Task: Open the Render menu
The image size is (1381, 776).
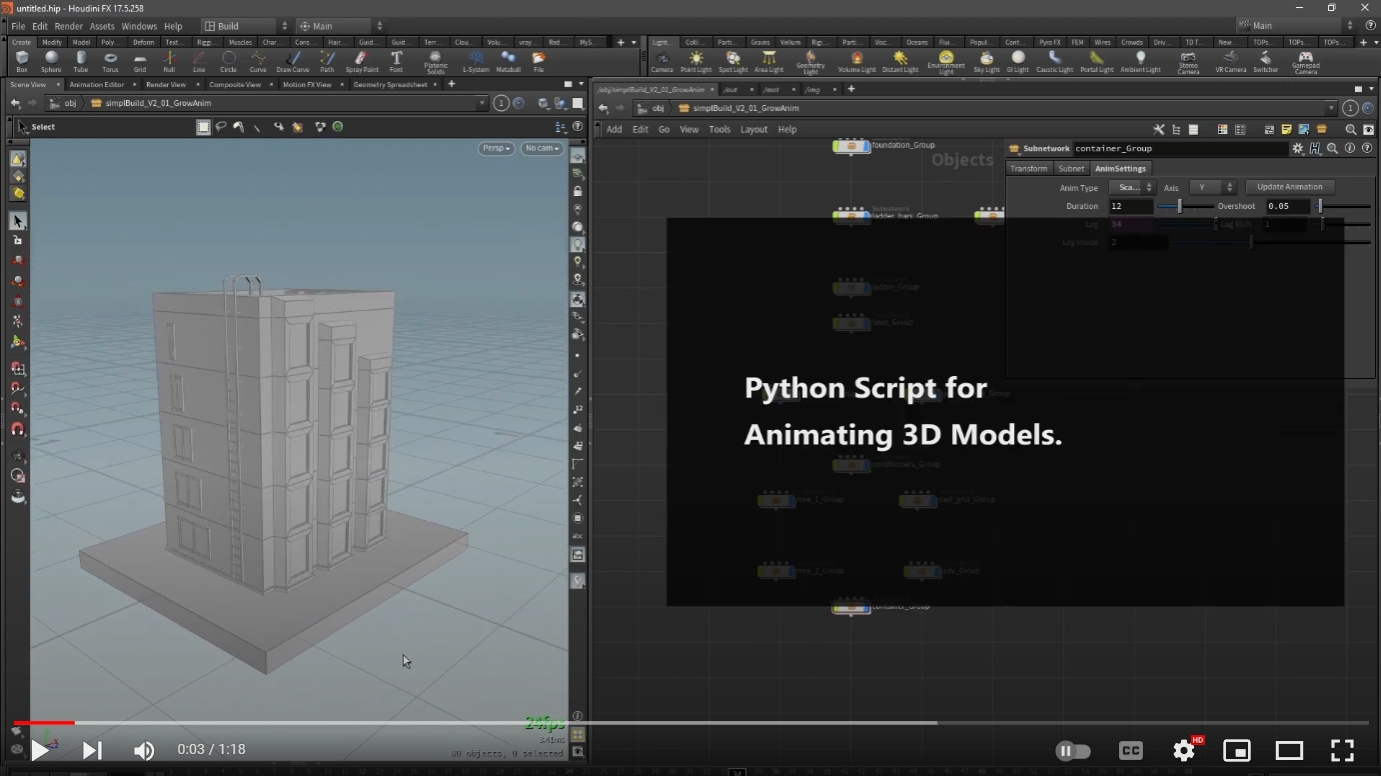Action: coord(68,26)
